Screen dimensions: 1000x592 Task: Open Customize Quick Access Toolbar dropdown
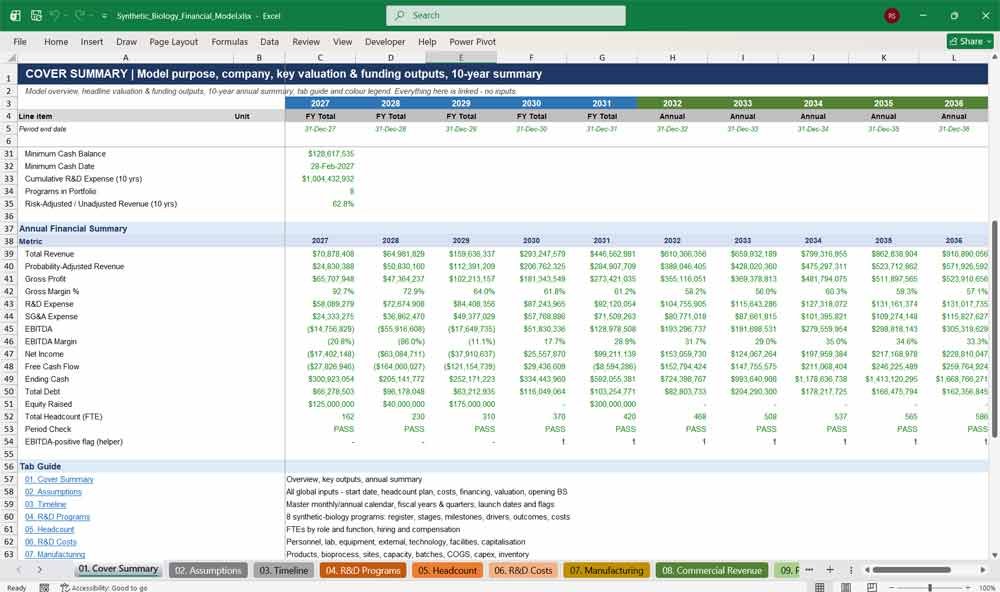coord(104,16)
